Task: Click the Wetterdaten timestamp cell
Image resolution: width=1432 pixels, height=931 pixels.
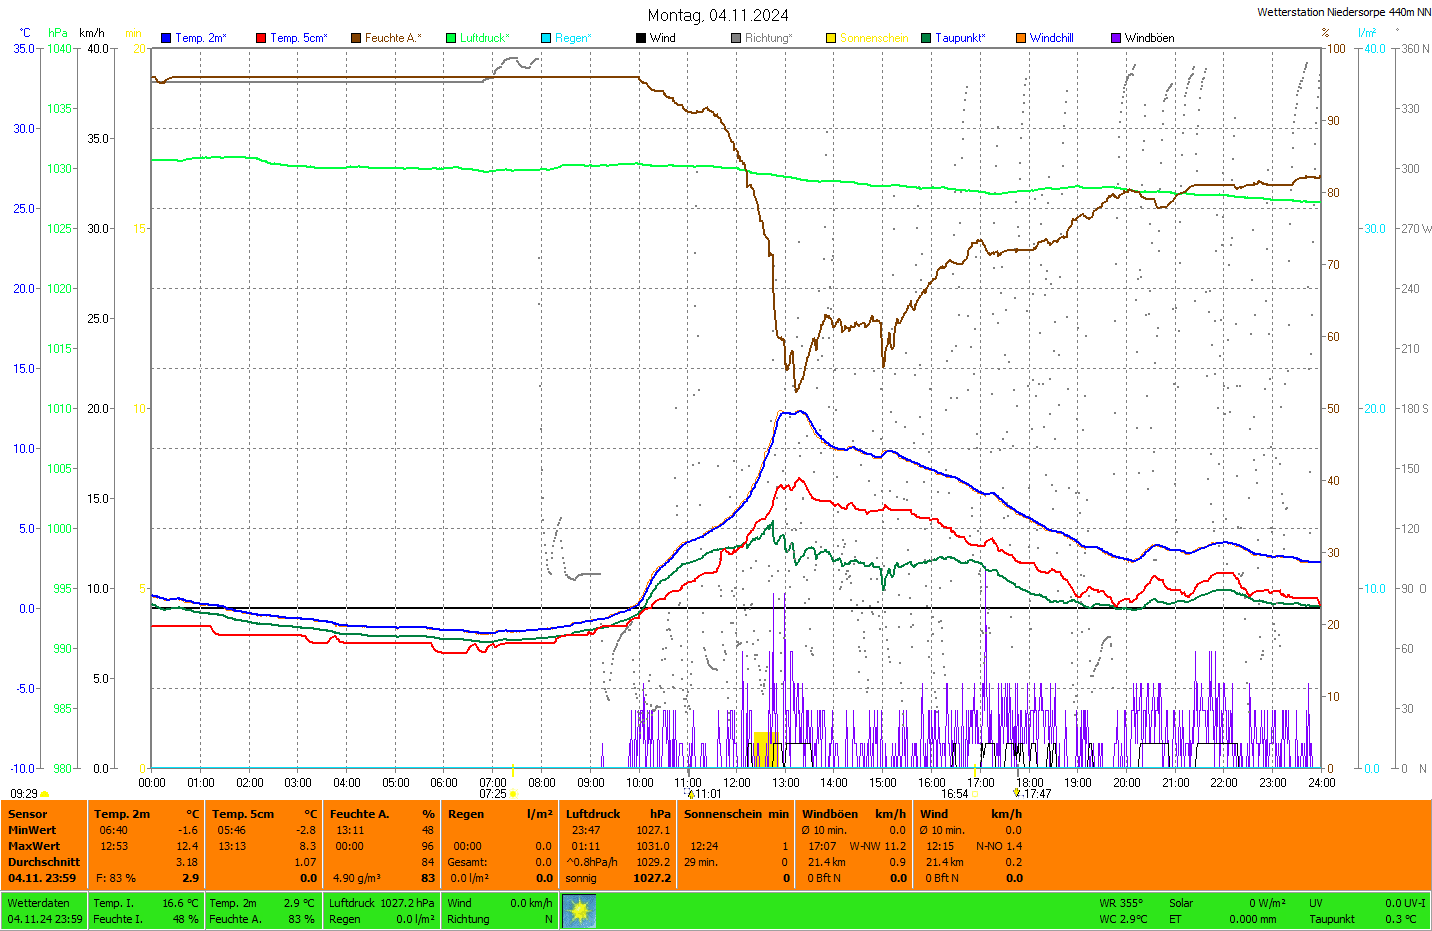Action: [44, 911]
